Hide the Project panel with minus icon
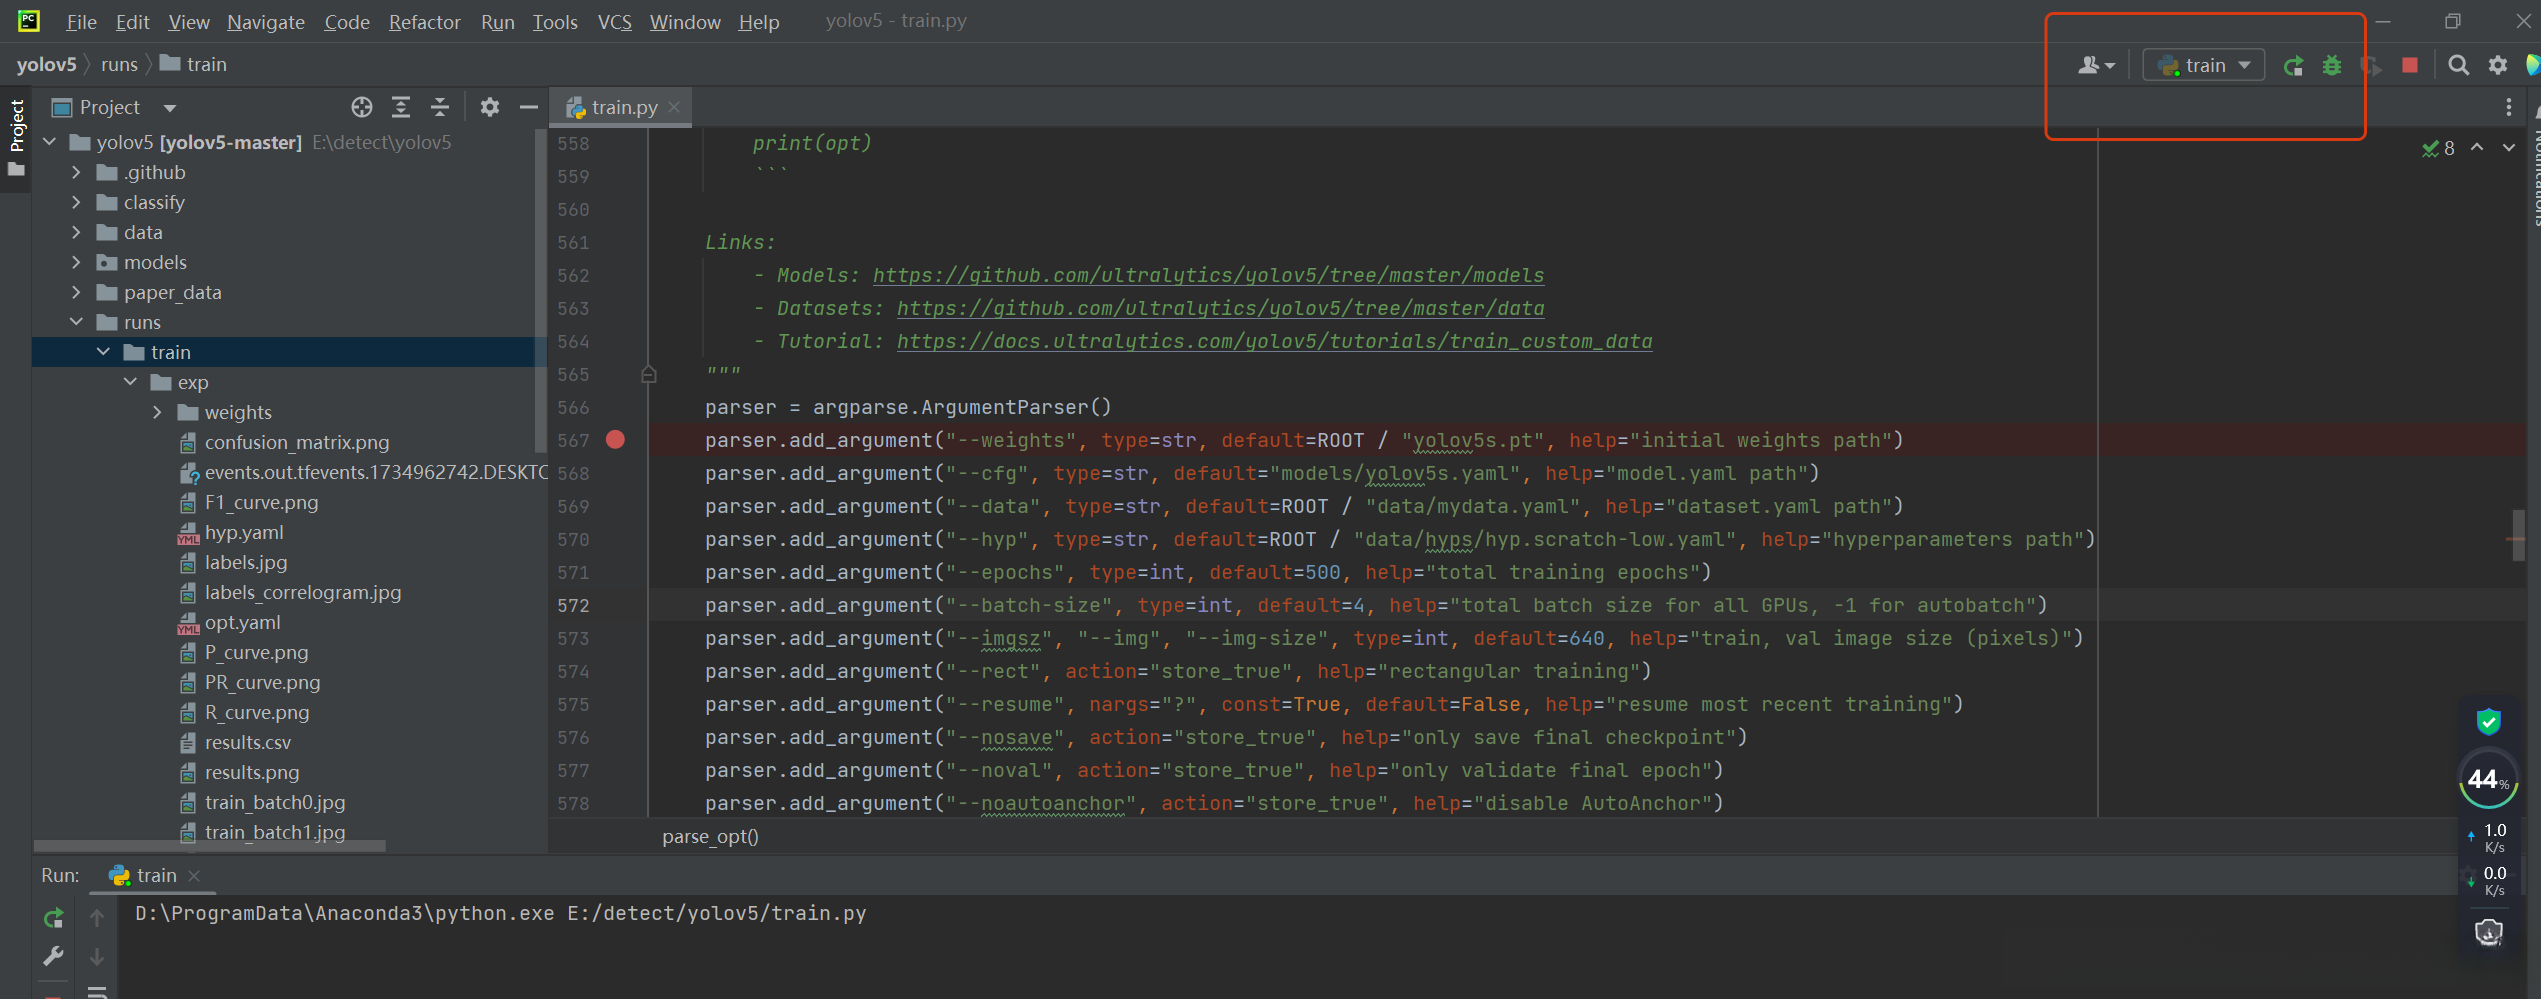 pyautogui.click(x=529, y=107)
